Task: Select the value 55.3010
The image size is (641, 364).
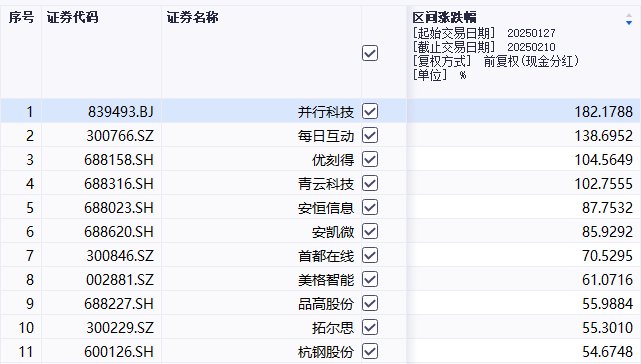Action: [x=607, y=328]
